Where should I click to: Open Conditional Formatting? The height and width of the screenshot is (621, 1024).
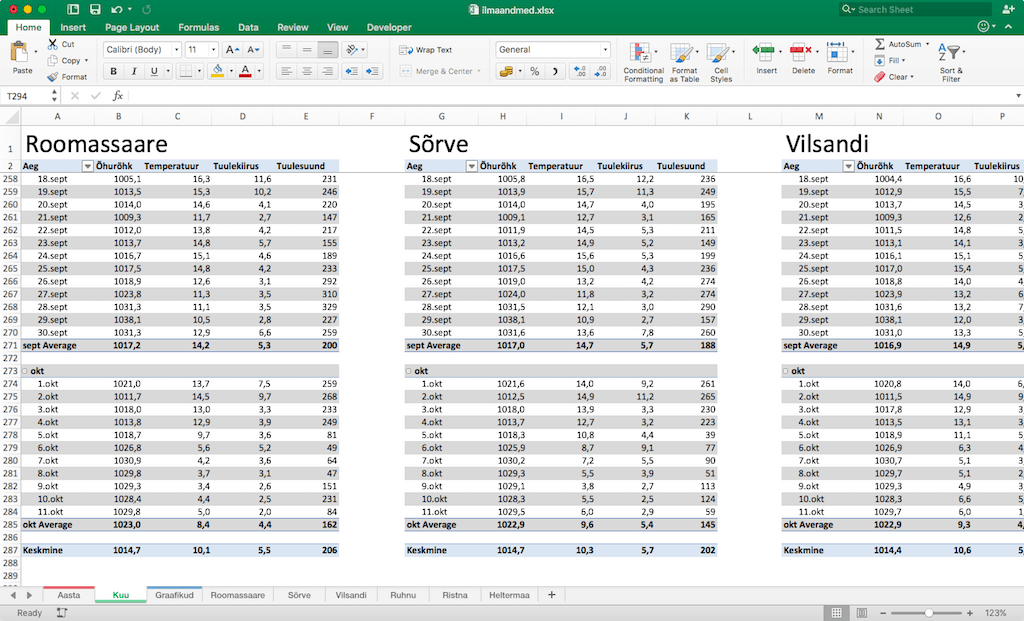pyautogui.click(x=643, y=62)
